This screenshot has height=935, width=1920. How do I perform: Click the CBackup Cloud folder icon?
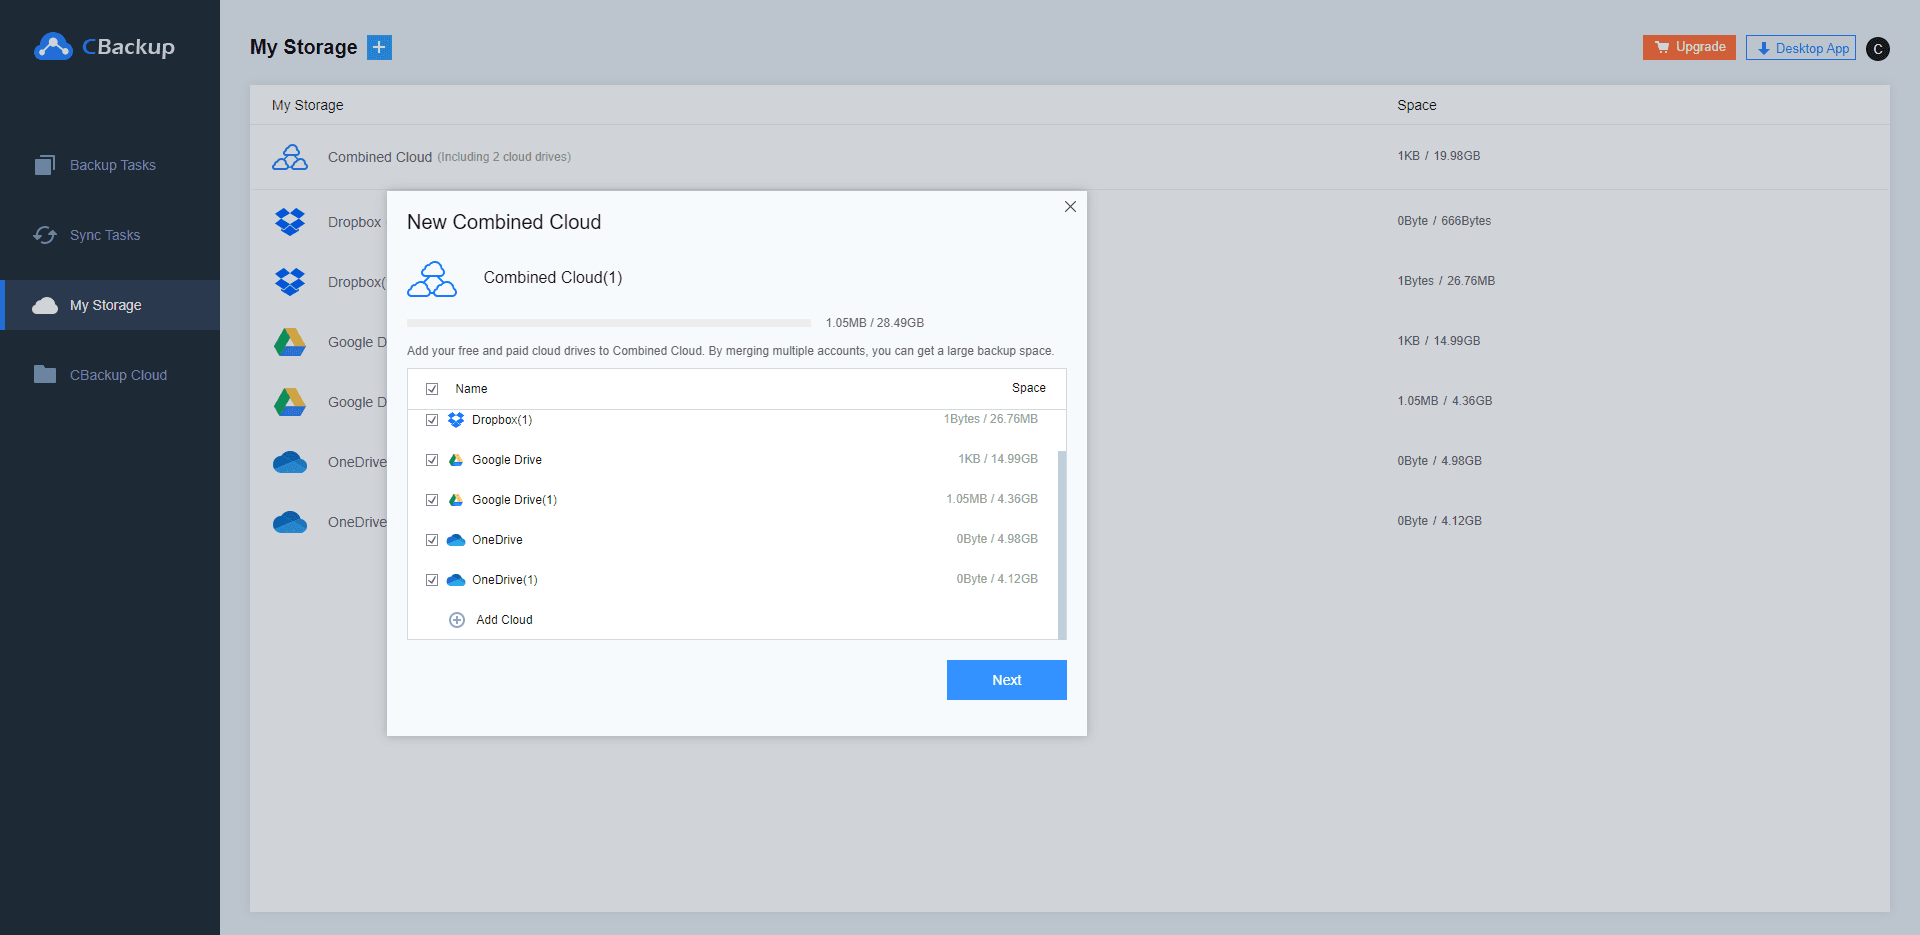(x=44, y=374)
